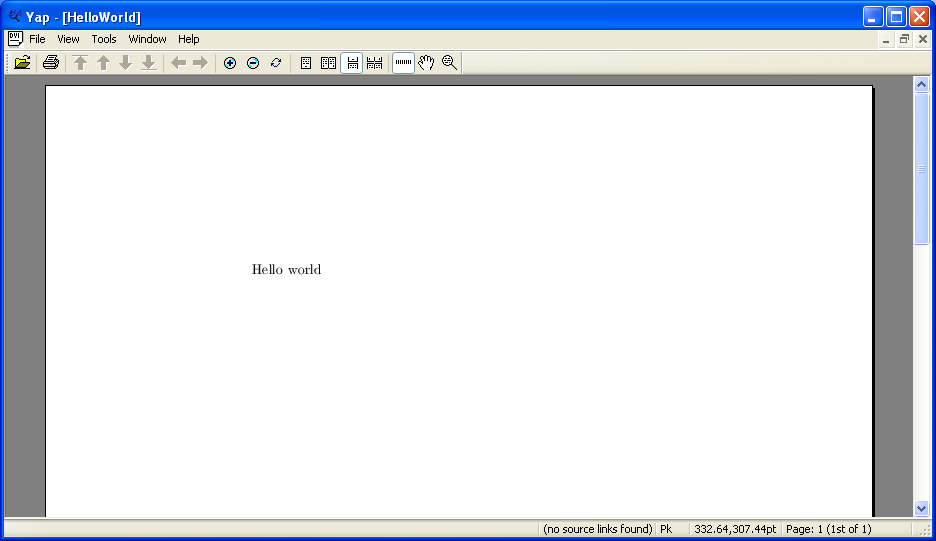Go to previous page up arrow
The height and width of the screenshot is (541, 936).
(x=103, y=63)
